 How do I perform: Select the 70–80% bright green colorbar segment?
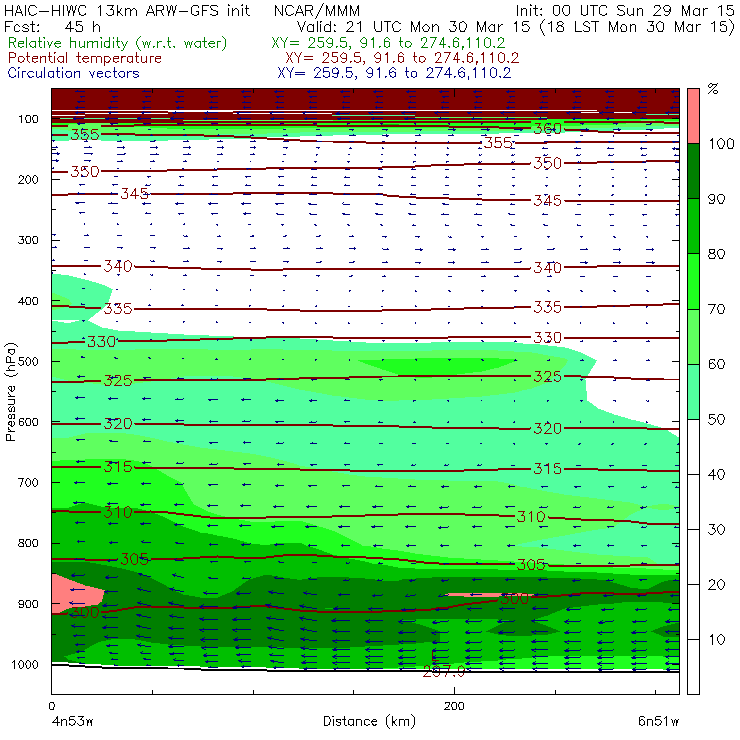click(x=693, y=281)
